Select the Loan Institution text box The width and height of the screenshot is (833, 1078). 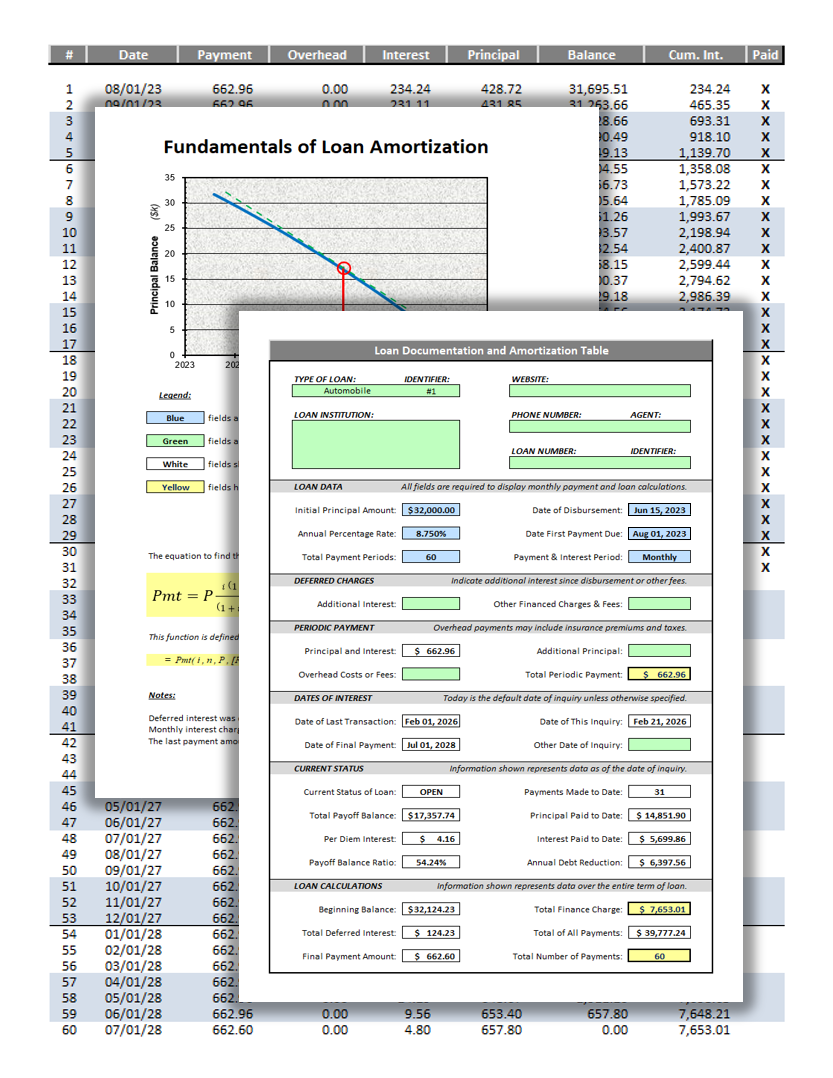(x=376, y=444)
